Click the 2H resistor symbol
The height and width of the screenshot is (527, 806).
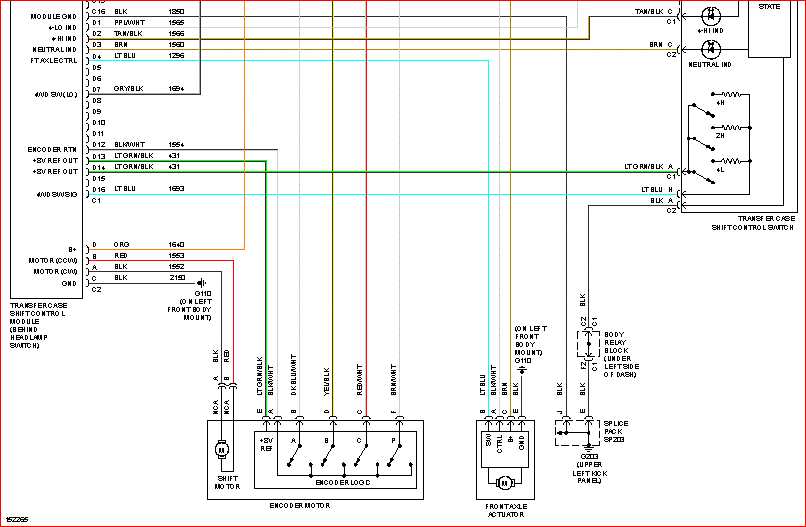730,127
